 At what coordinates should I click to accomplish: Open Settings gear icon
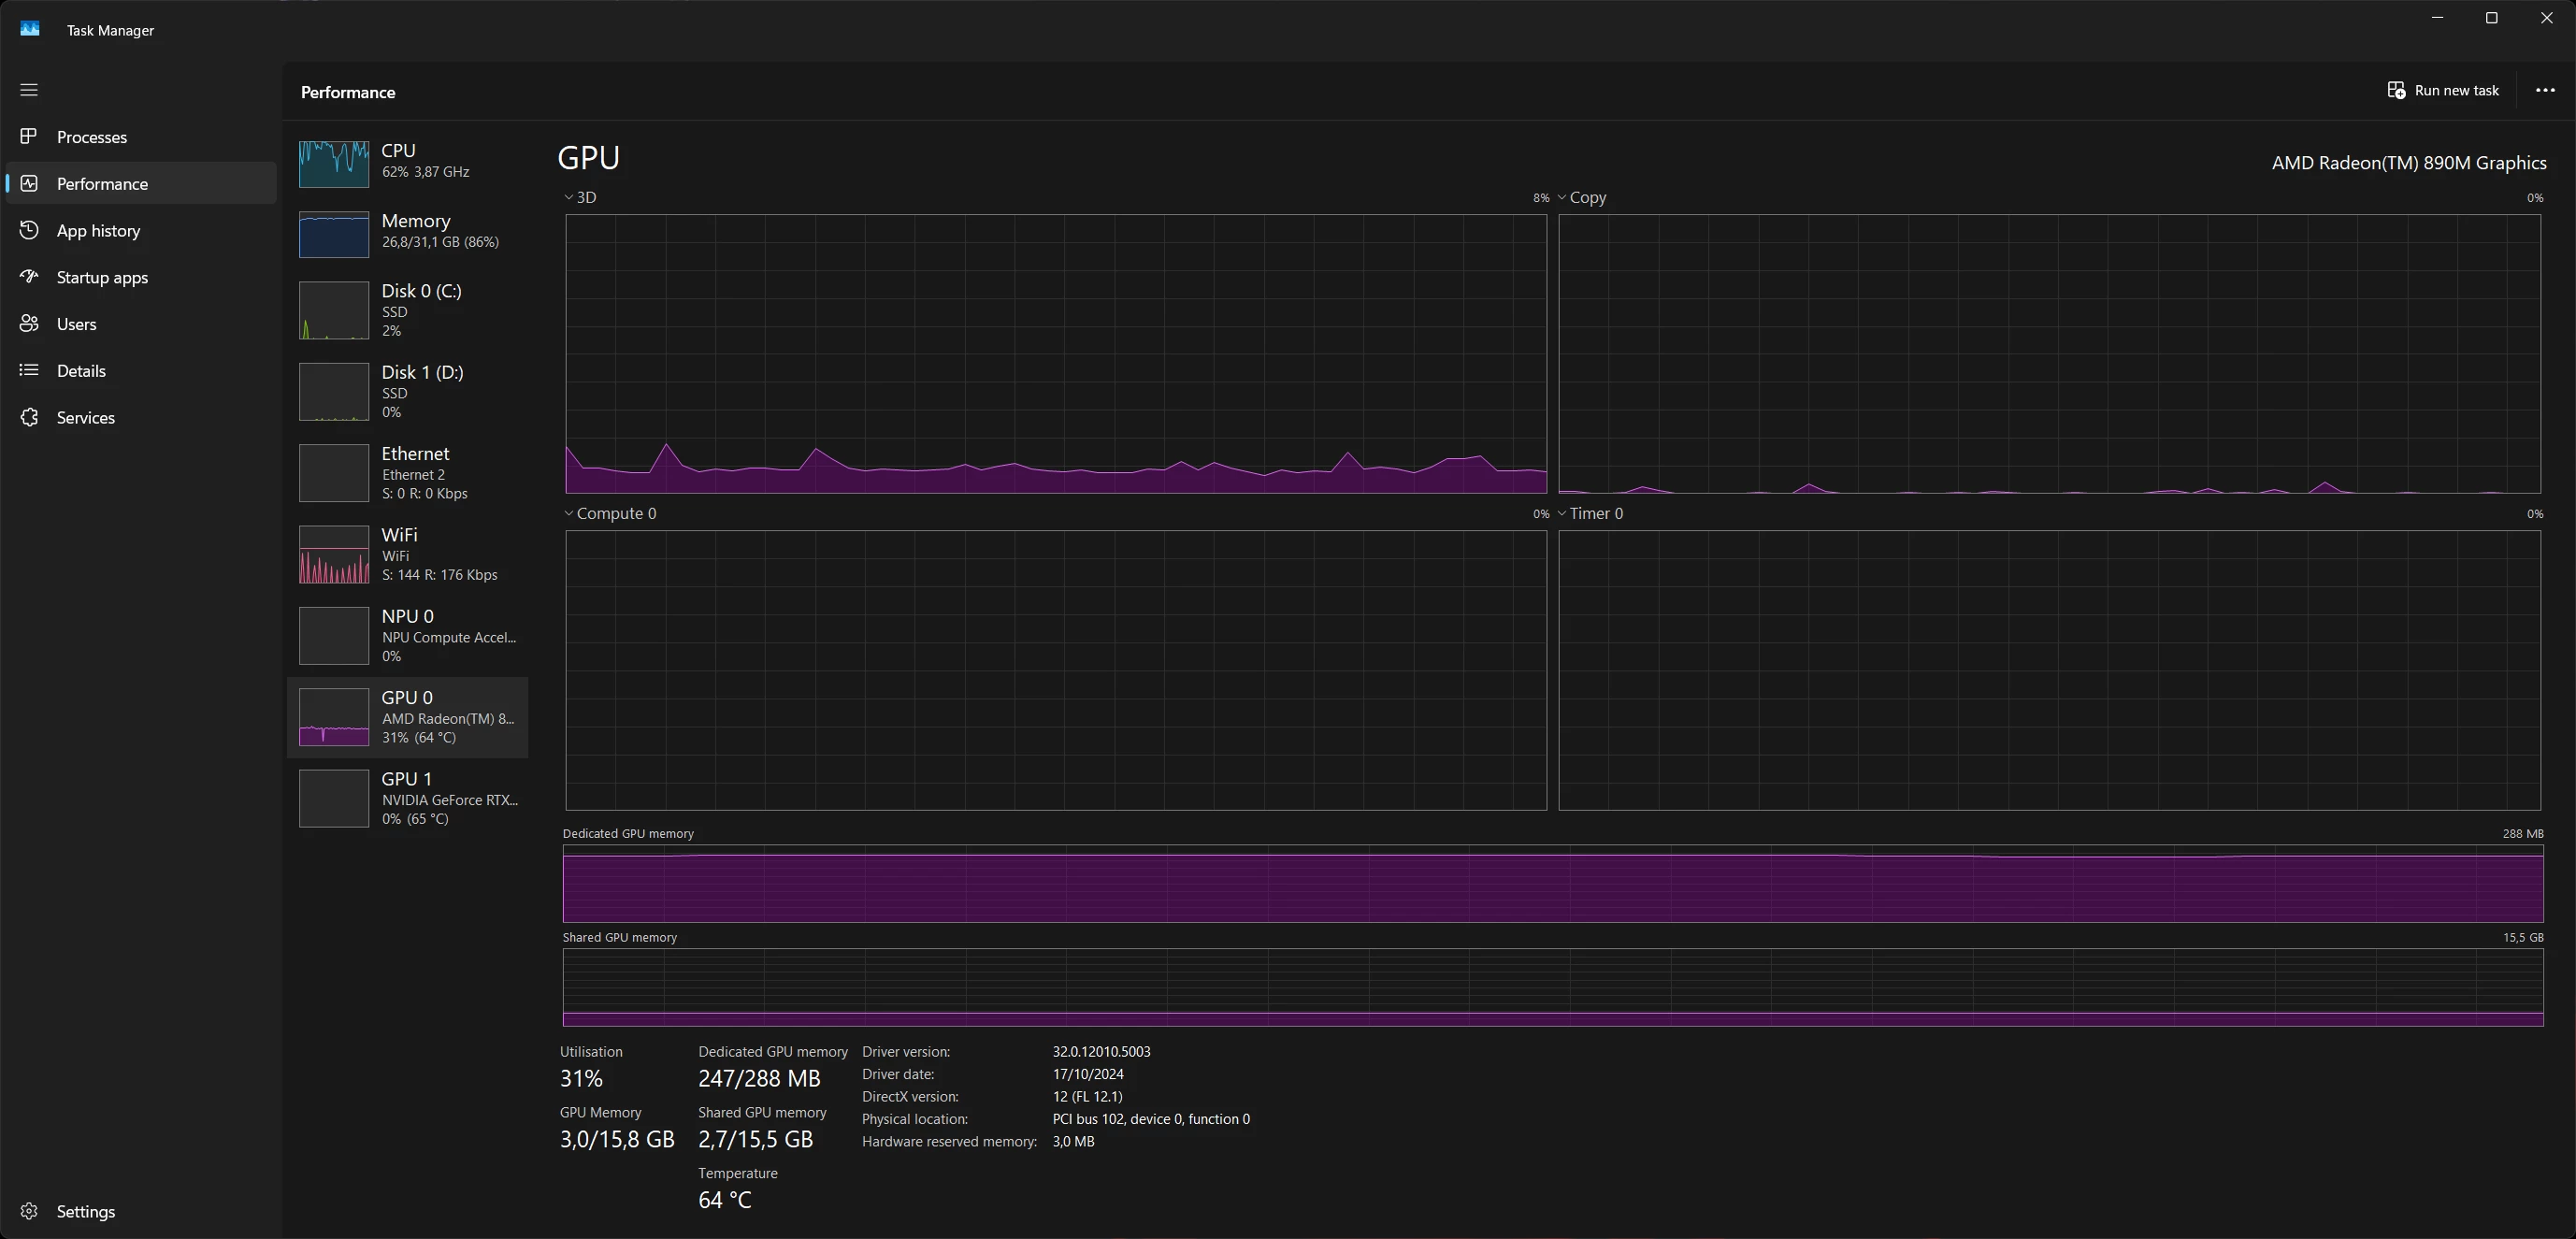29,1211
